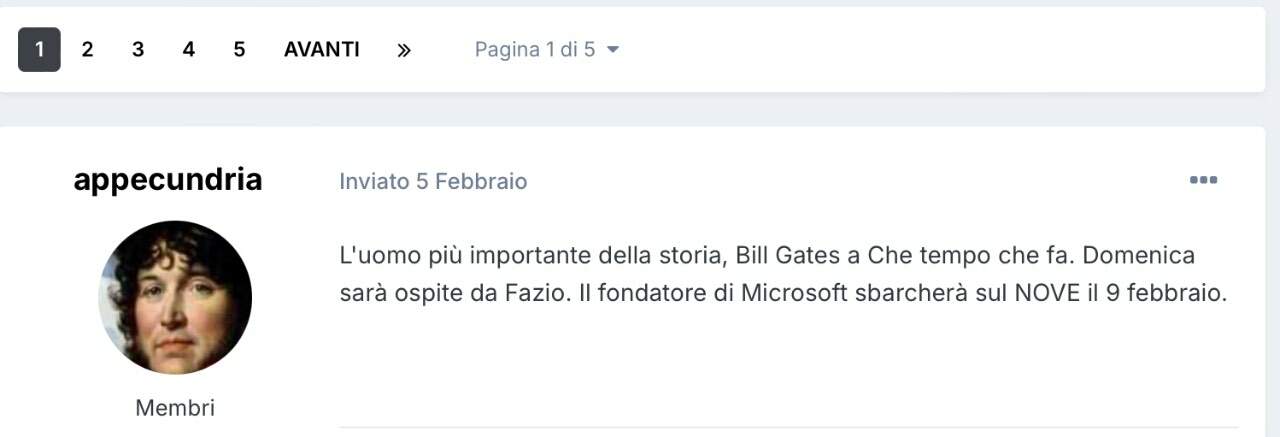Go to page 2 of the thread
Viewport: 1280px width, 437px height.
(x=88, y=50)
